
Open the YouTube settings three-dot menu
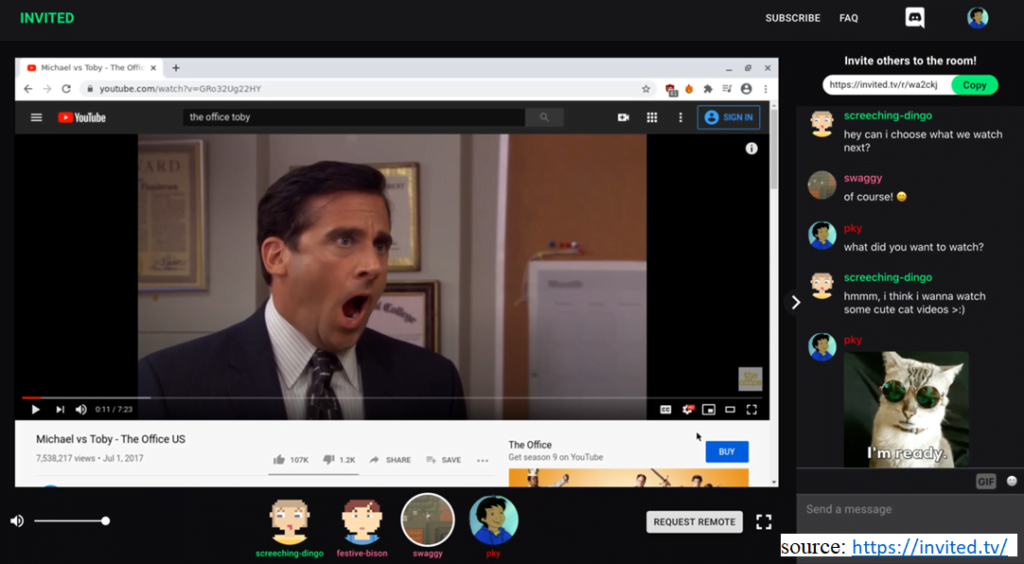[680, 118]
